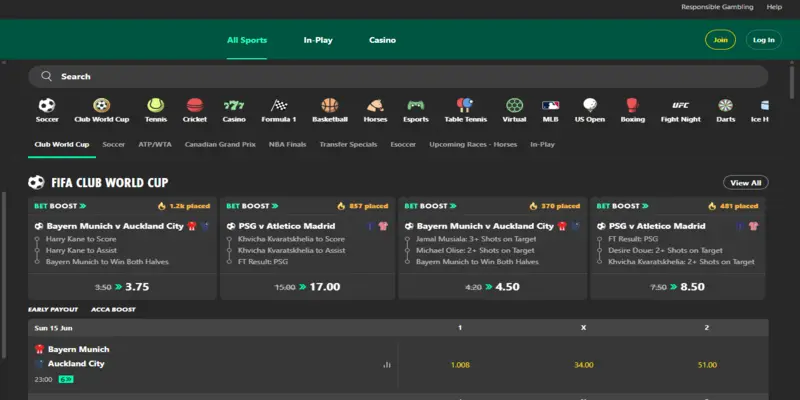Screen dimensions: 800x400
Task: Open the UFC Fight Night icon
Action: pos(681,106)
